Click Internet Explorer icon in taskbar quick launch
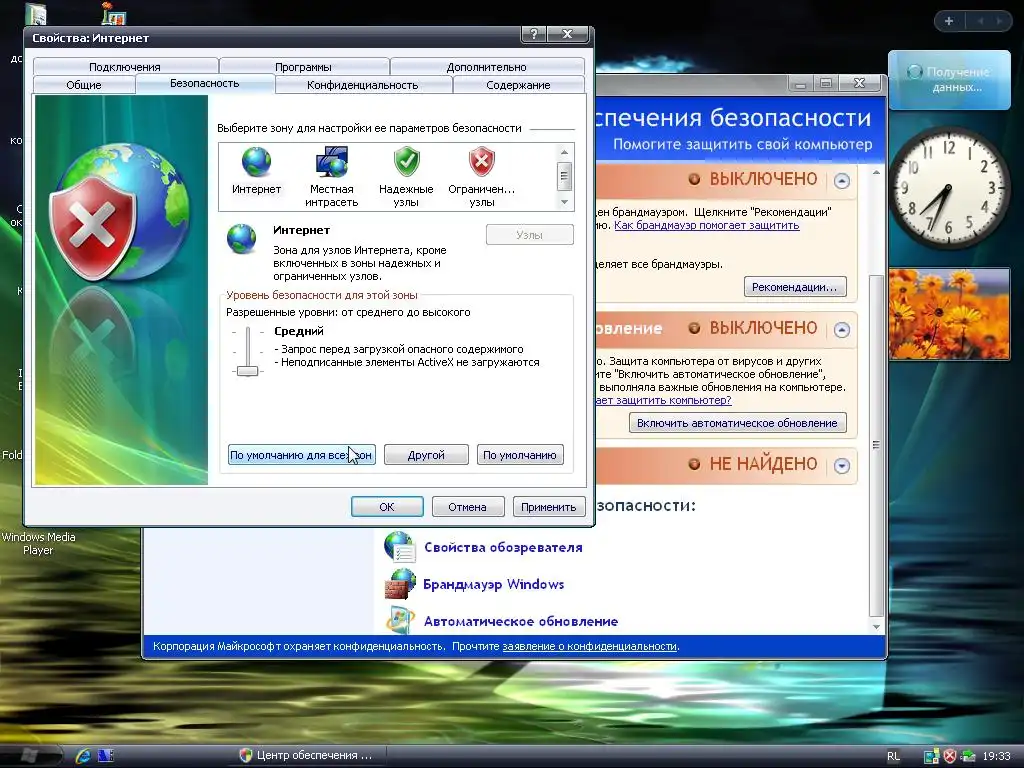Screen dimensions: 1024x768 click(83, 756)
